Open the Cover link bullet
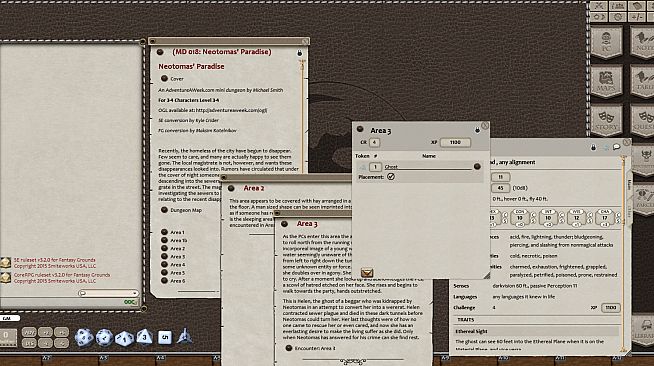Image resolution: width=654 pixels, height=366 pixels. pos(164,78)
